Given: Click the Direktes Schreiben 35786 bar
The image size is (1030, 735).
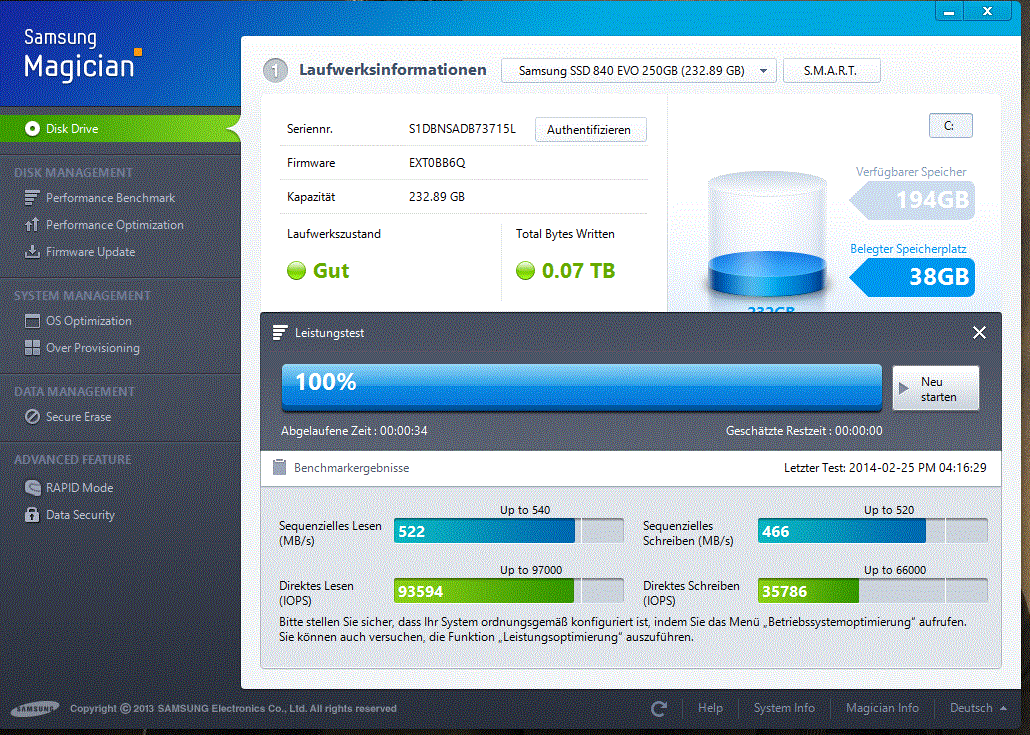Looking at the screenshot, I should click(872, 591).
